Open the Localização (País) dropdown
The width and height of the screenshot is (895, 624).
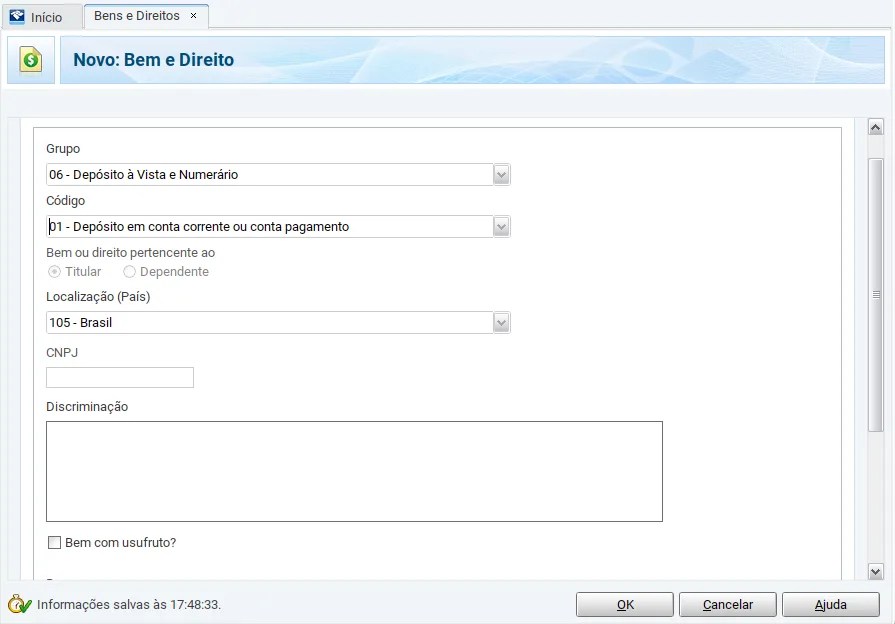tap(502, 323)
